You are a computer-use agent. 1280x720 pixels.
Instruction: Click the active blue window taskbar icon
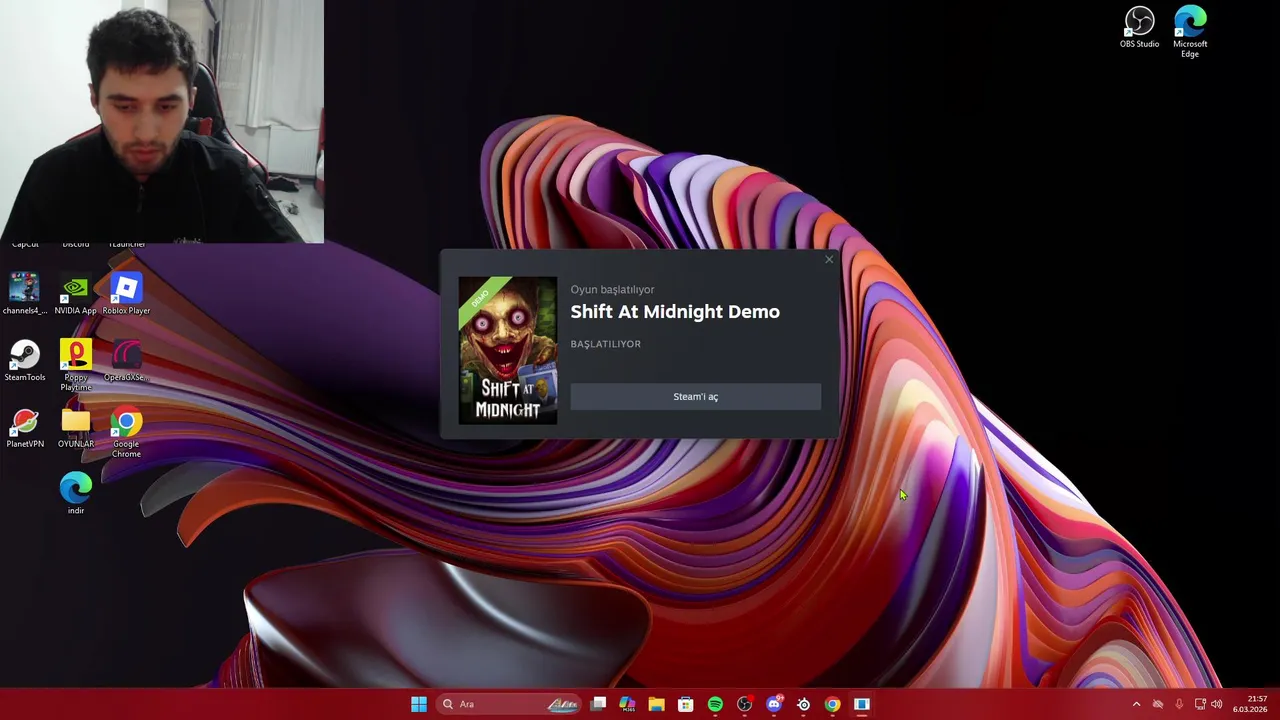click(x=862, y=704)
